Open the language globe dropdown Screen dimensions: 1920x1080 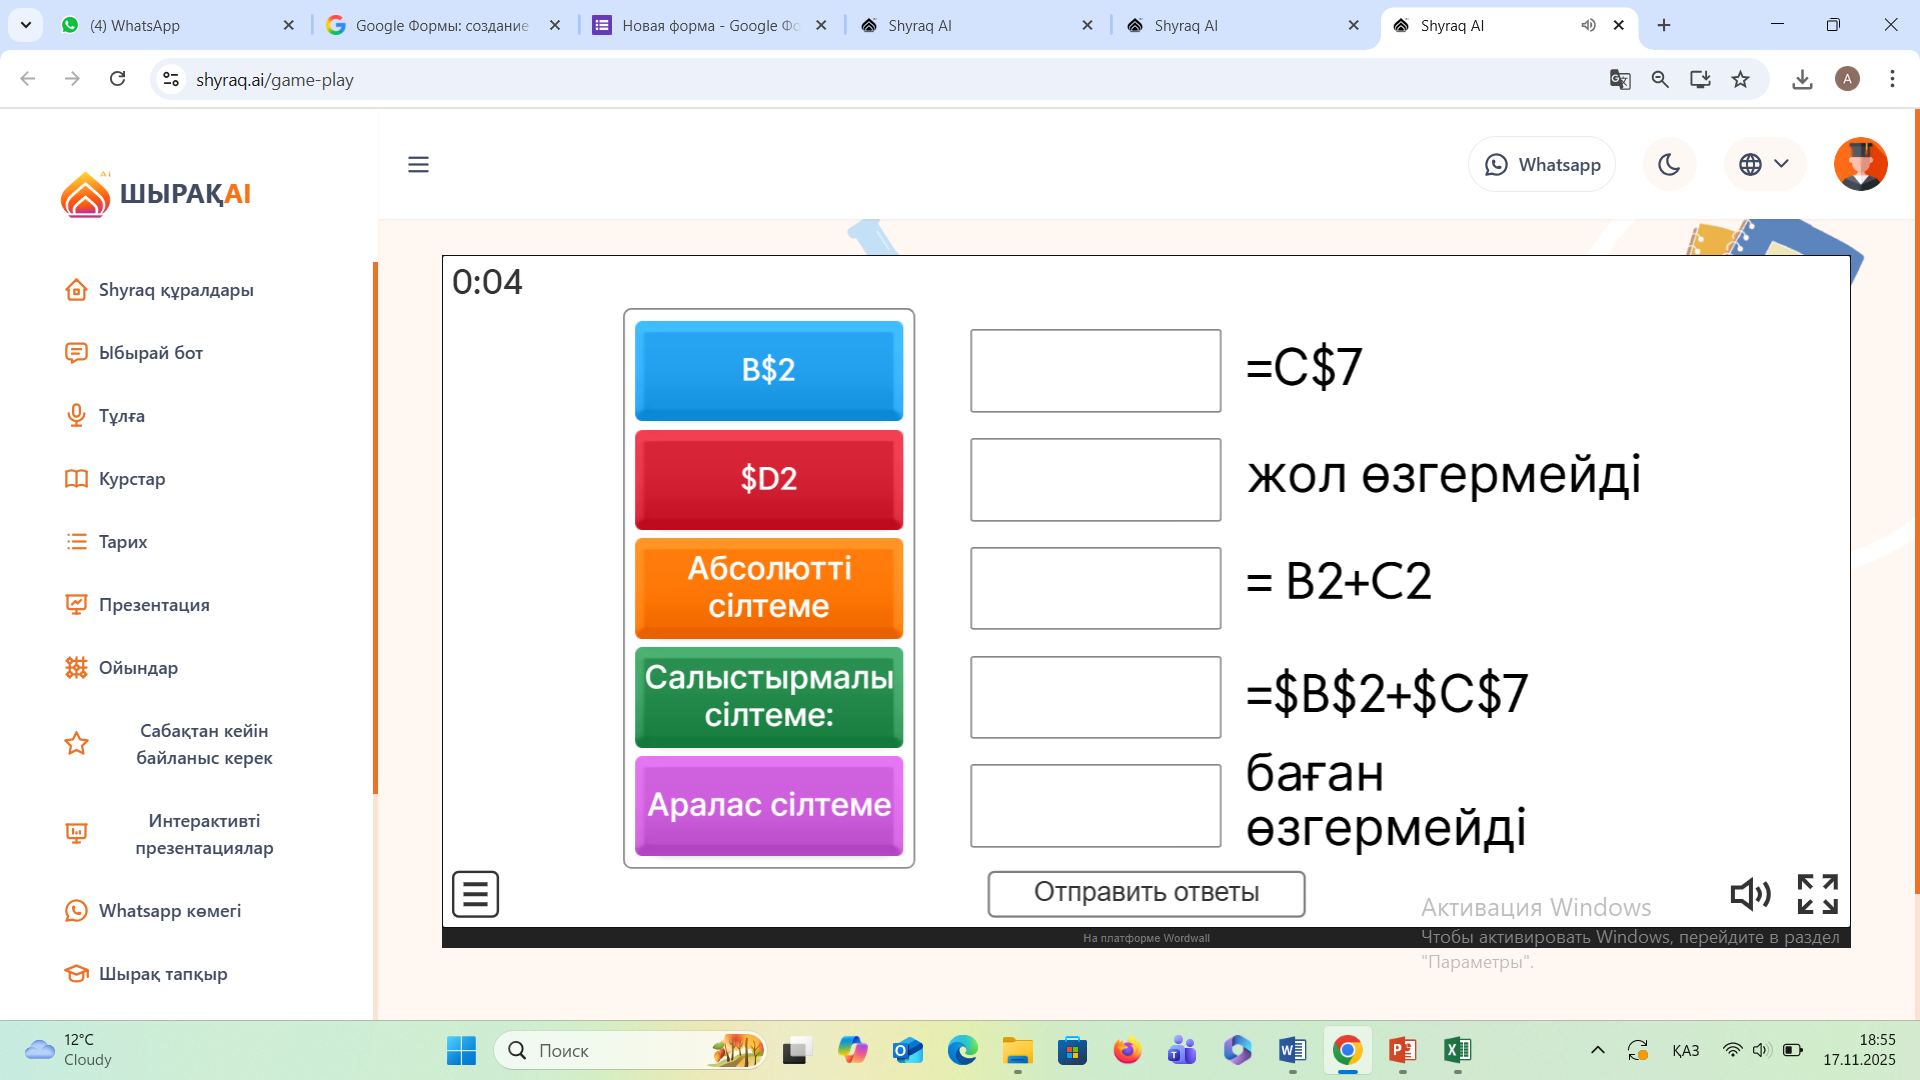[1764, 165]
